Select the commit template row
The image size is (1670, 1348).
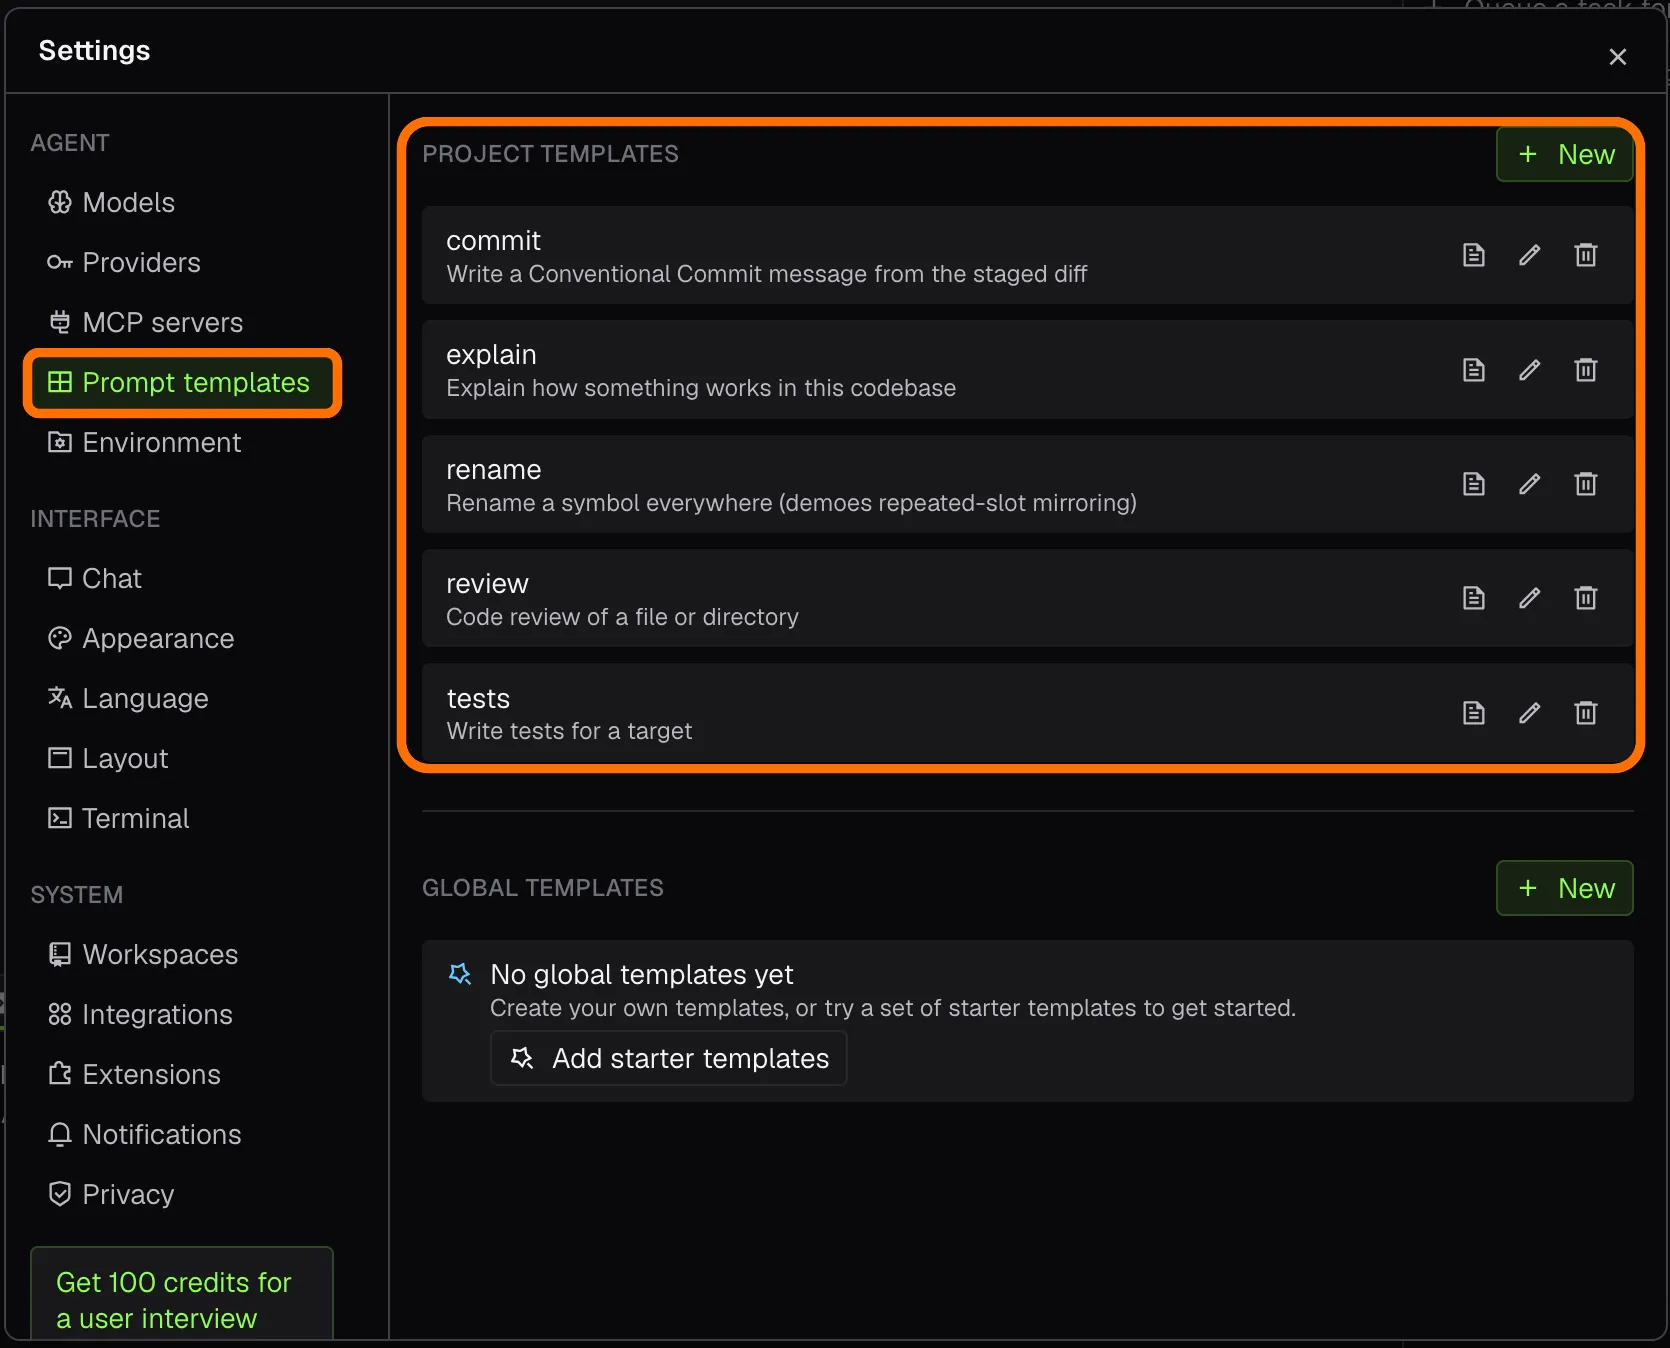tap(1027, 255)
